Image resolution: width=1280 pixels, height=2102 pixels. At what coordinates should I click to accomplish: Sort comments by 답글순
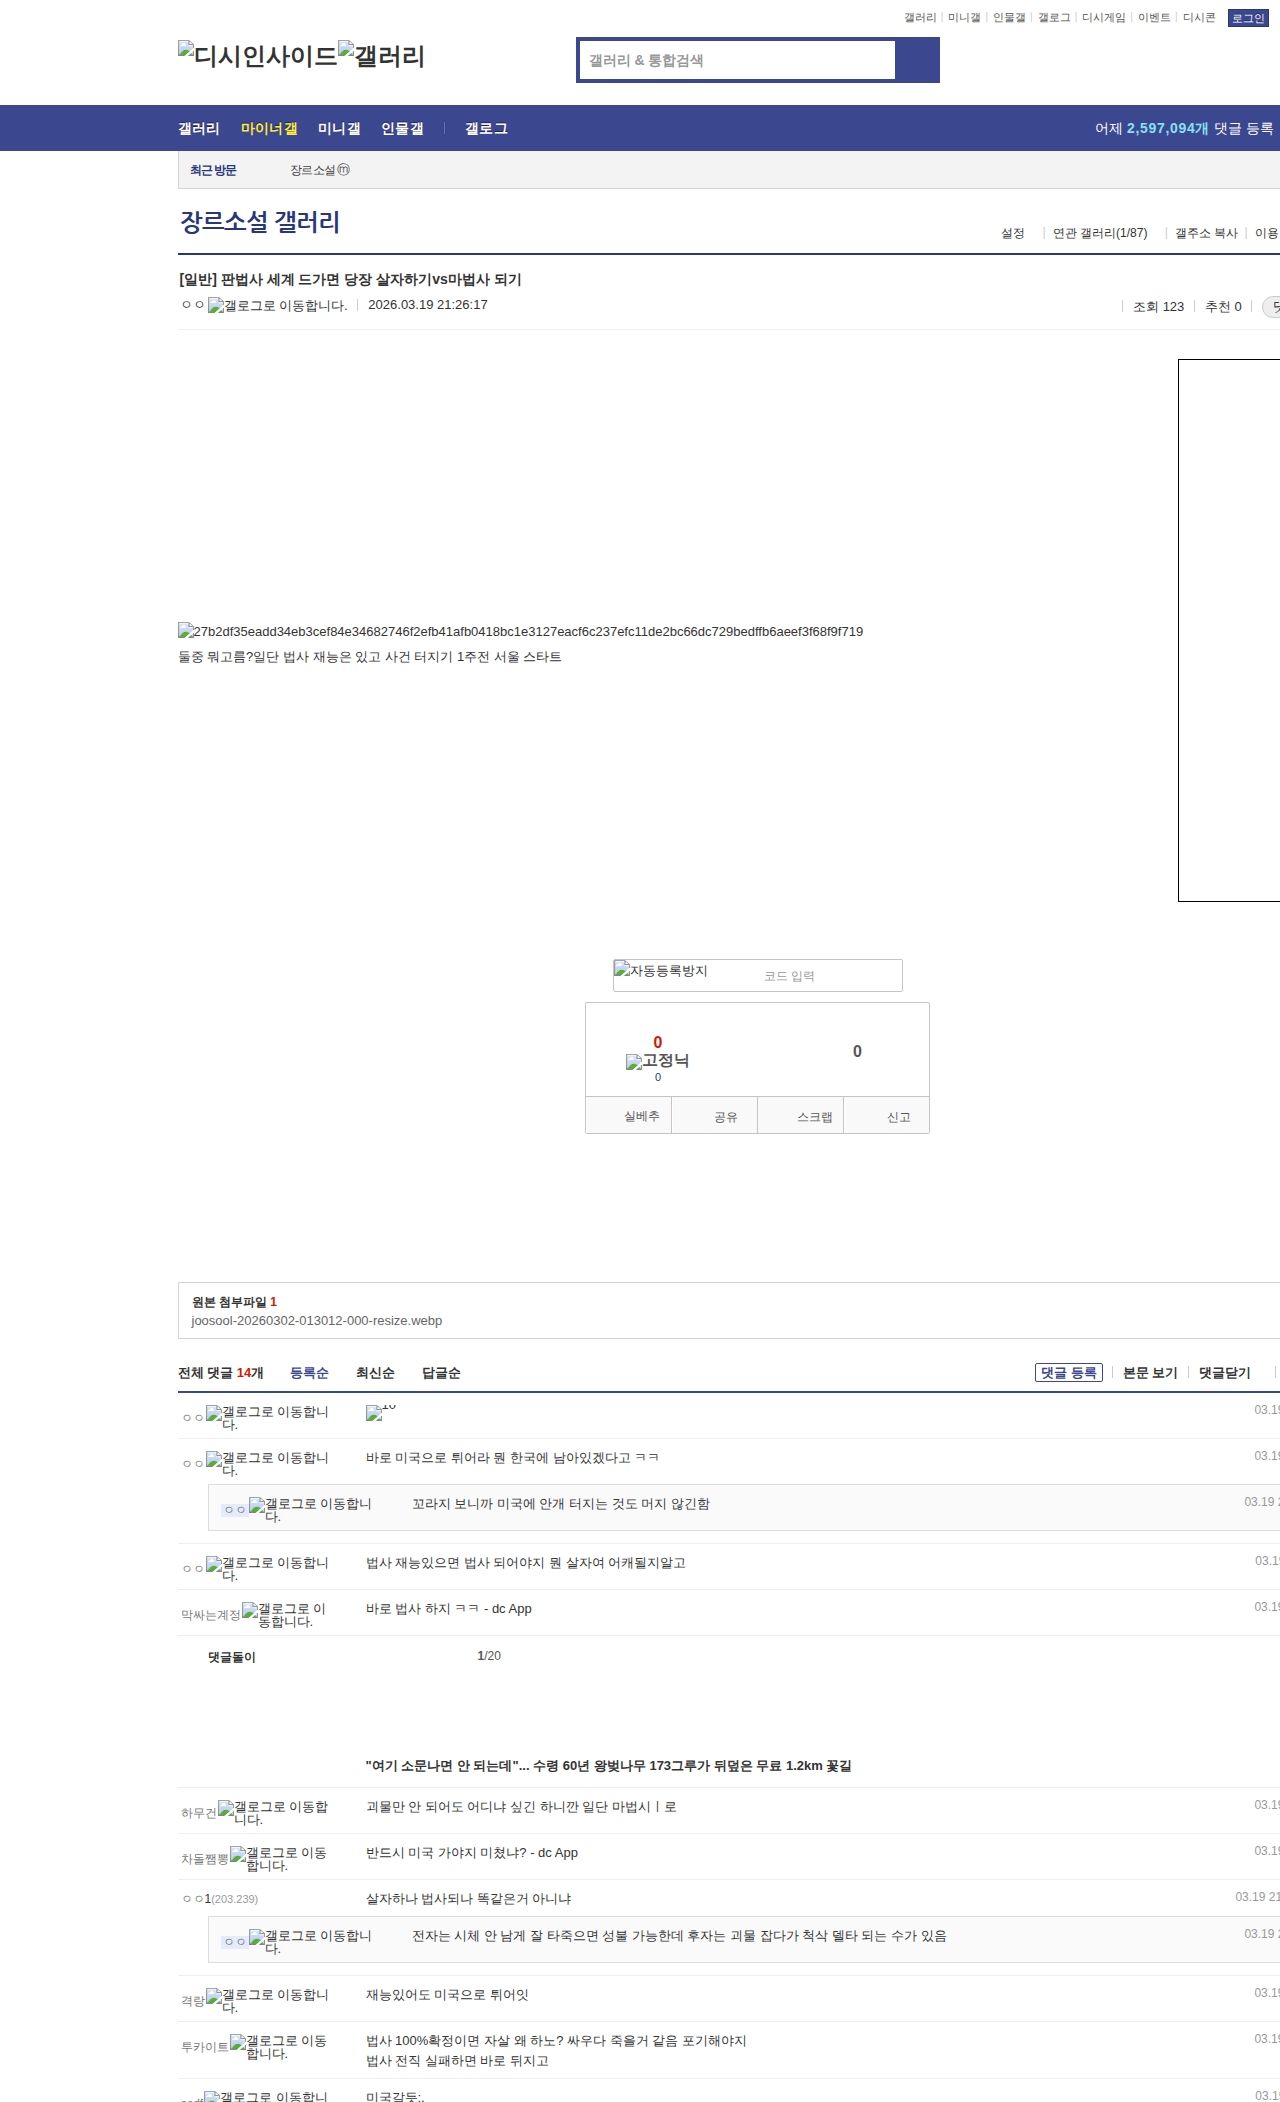[441, 1373]
